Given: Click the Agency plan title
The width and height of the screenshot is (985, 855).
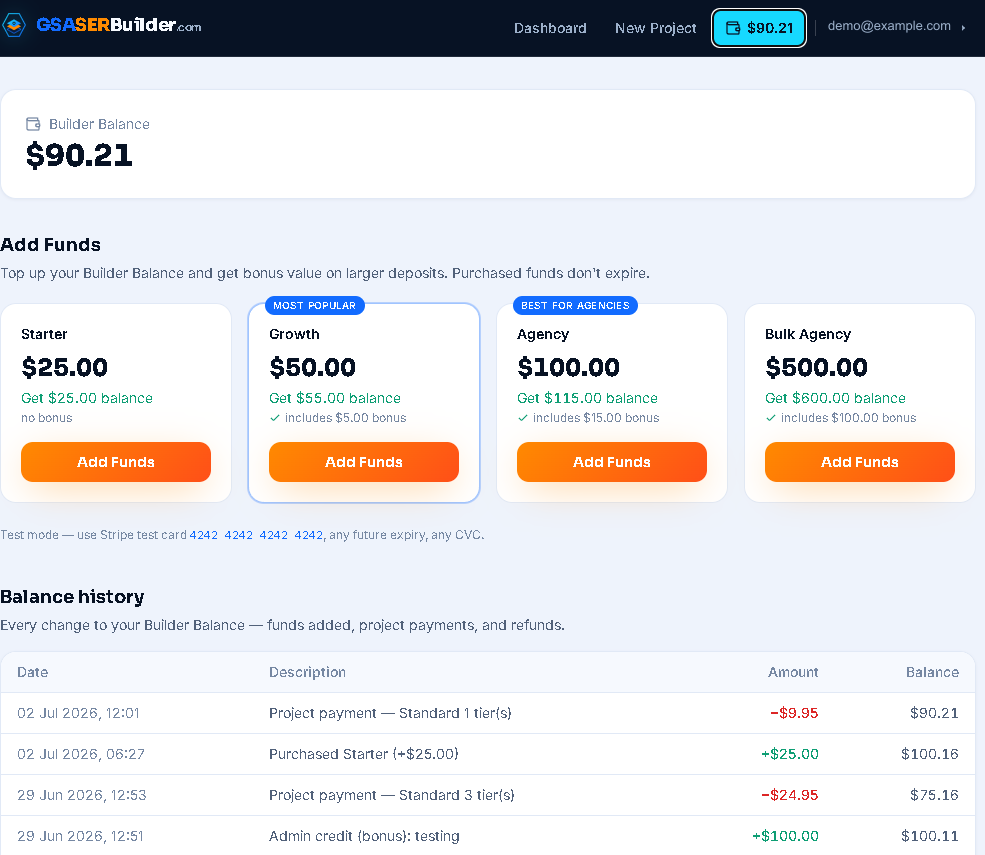Looking at the screenshot, I should pos(543,334).
